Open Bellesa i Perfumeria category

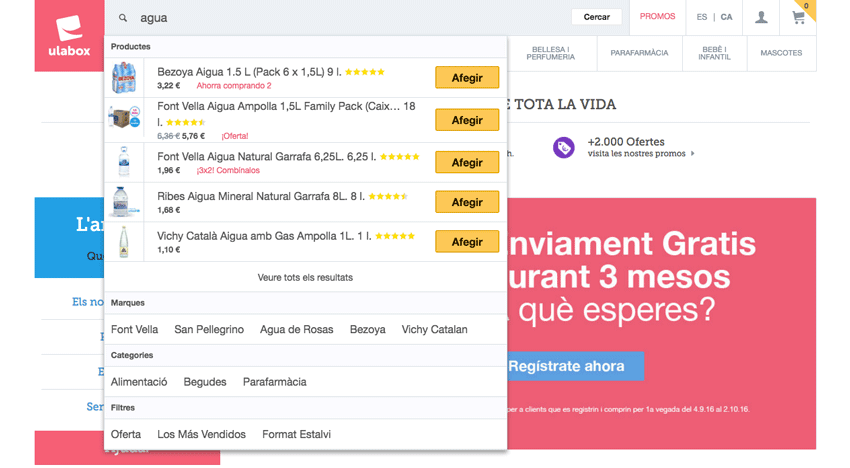[x=550, y=53]
